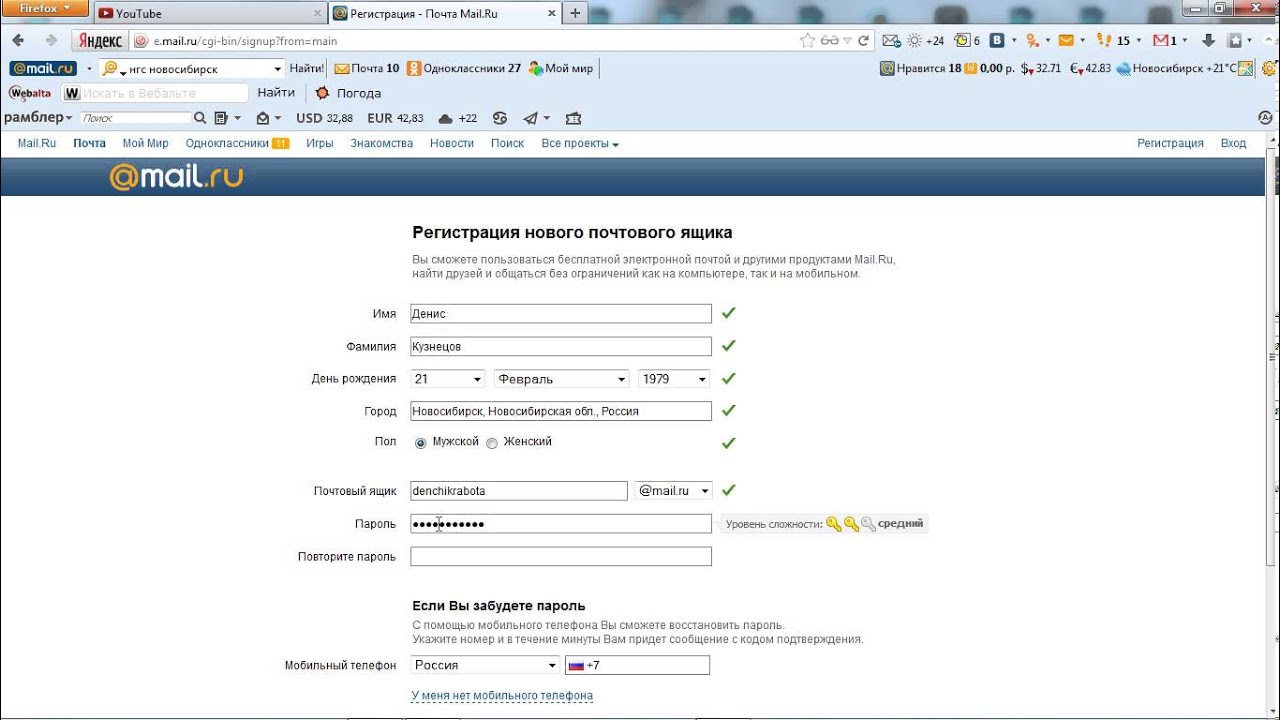Click the Вход link at top right

[1234, 144]
